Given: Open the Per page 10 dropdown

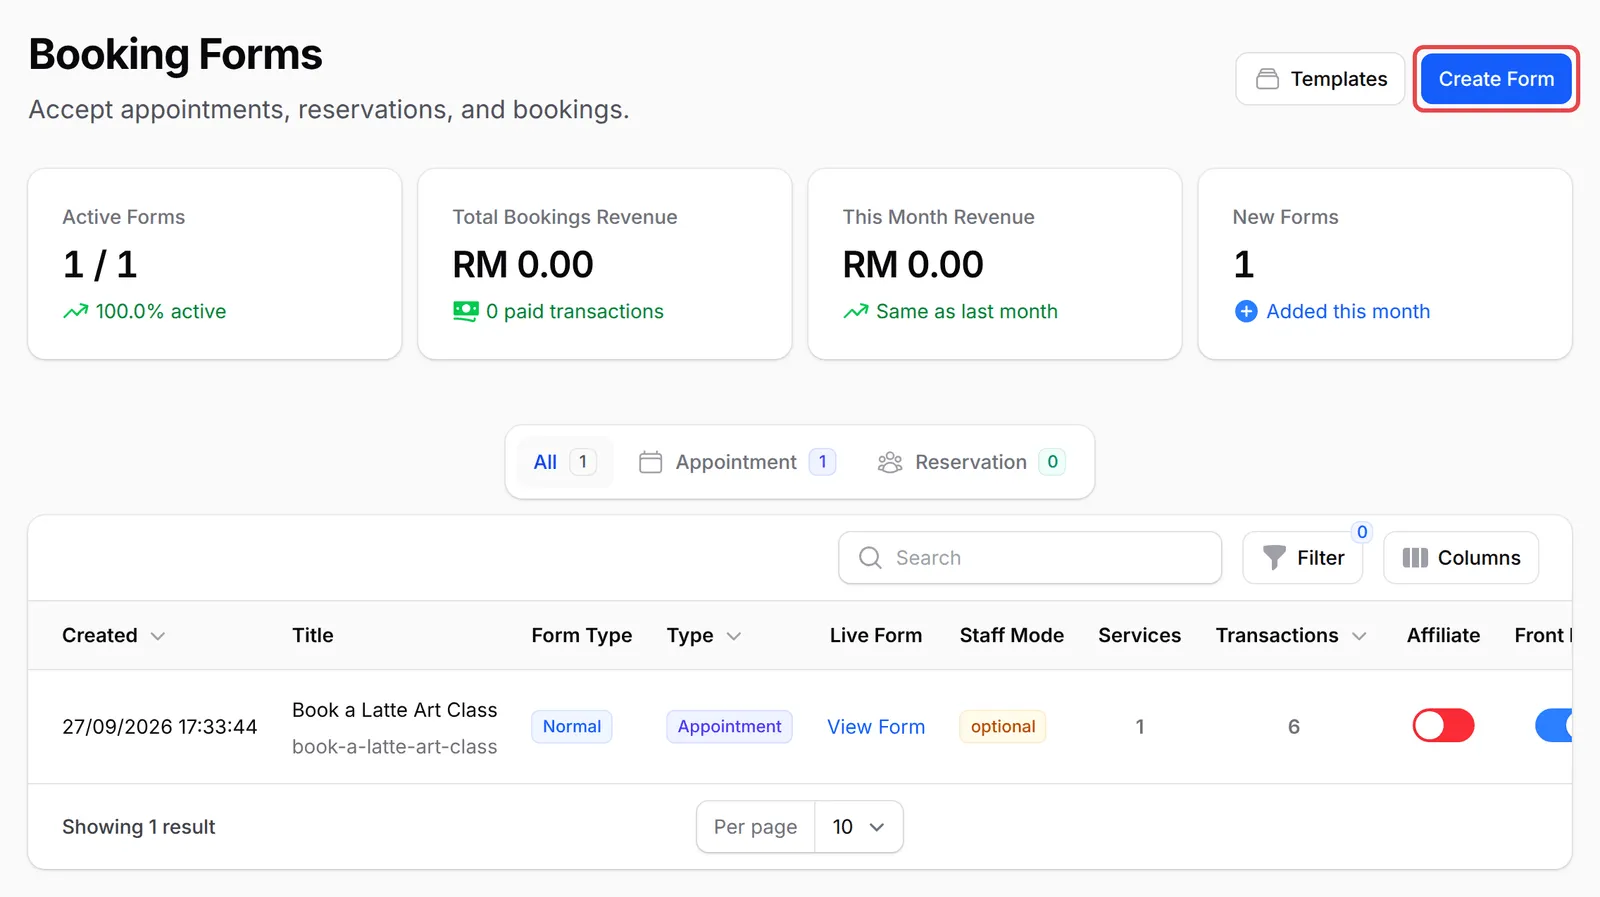Looking at the screenshot, I should coord(859,827).
